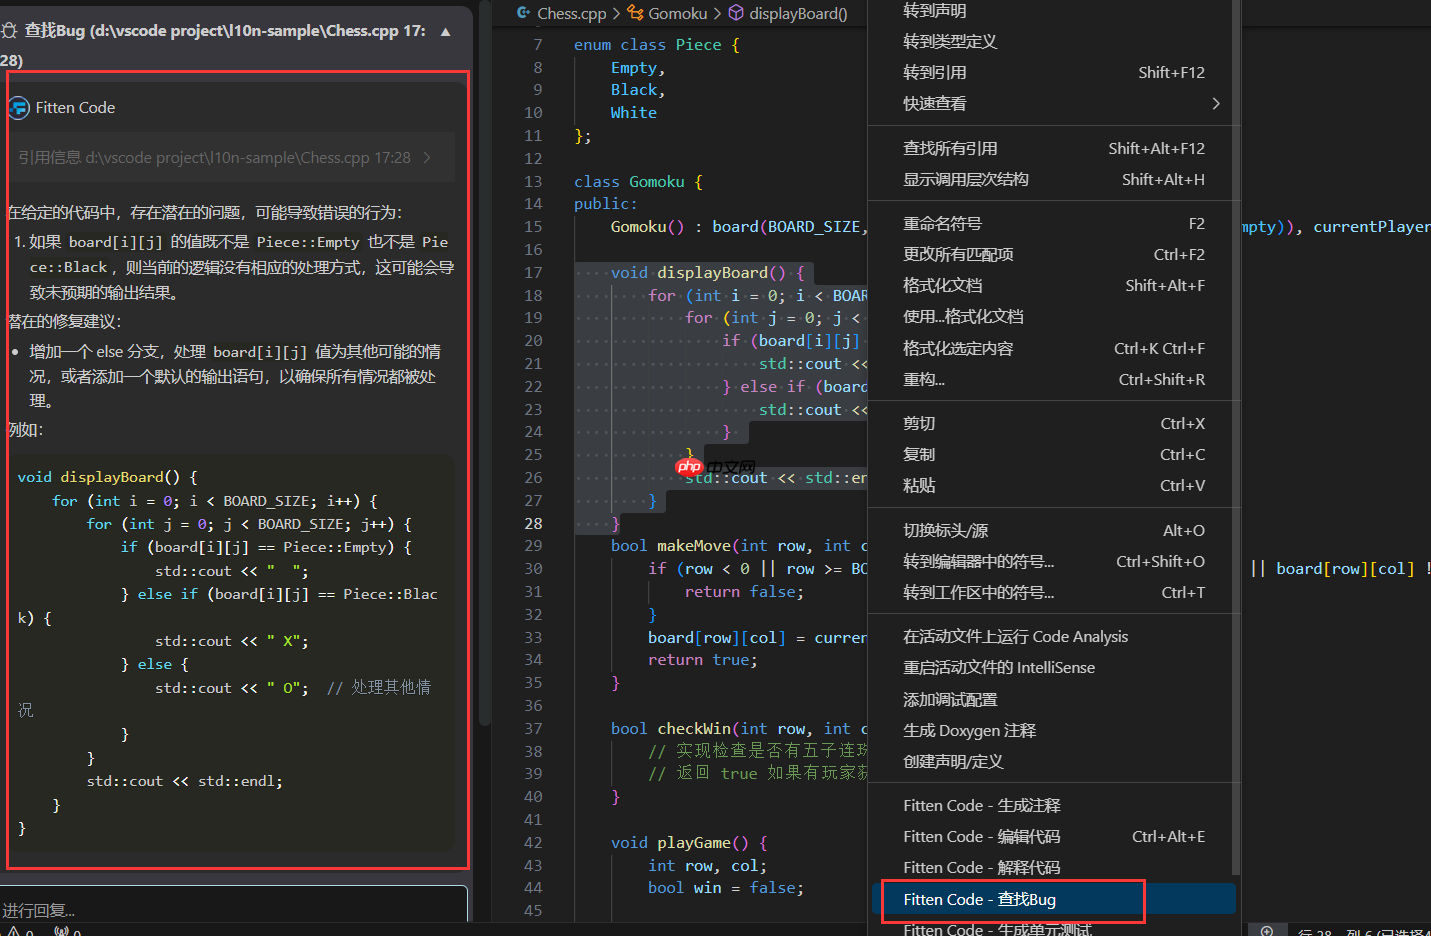Select Fitten Code - 查找Bug from the menu

click(x=1012, y=899)
